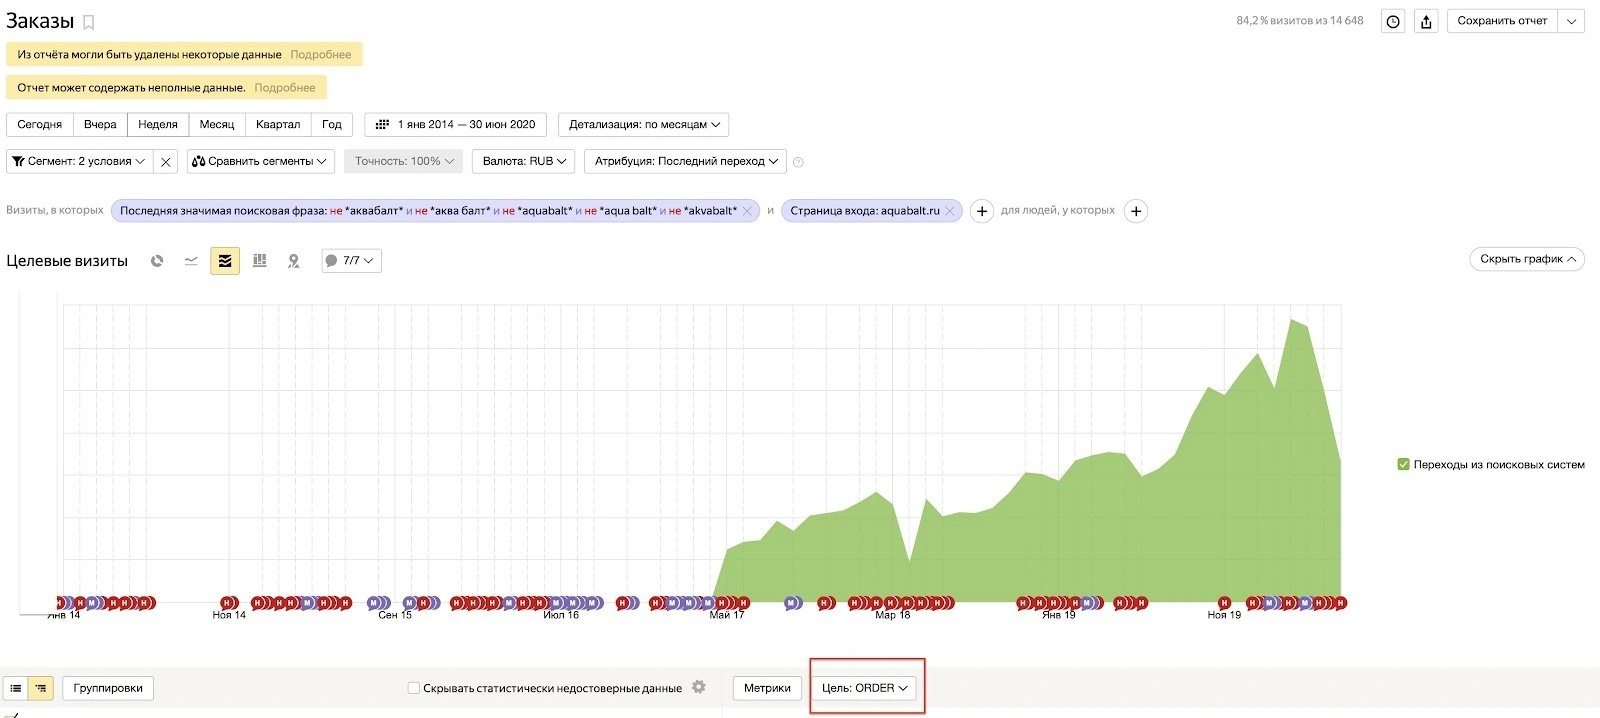
Task: Click the clock history icon
Action: [x=1393, y=21]
